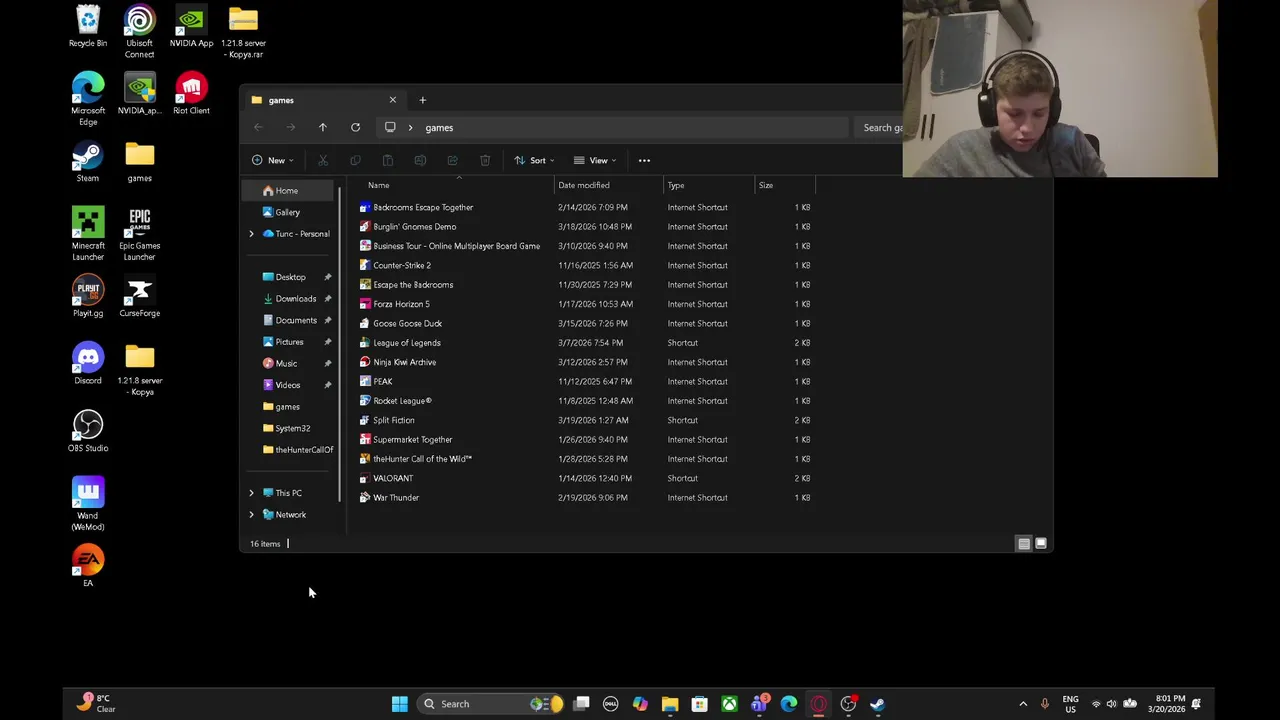1280x720 pixels.
Task: Select the Counter-Strike 2 shortcut
Action: click(401, 266)
